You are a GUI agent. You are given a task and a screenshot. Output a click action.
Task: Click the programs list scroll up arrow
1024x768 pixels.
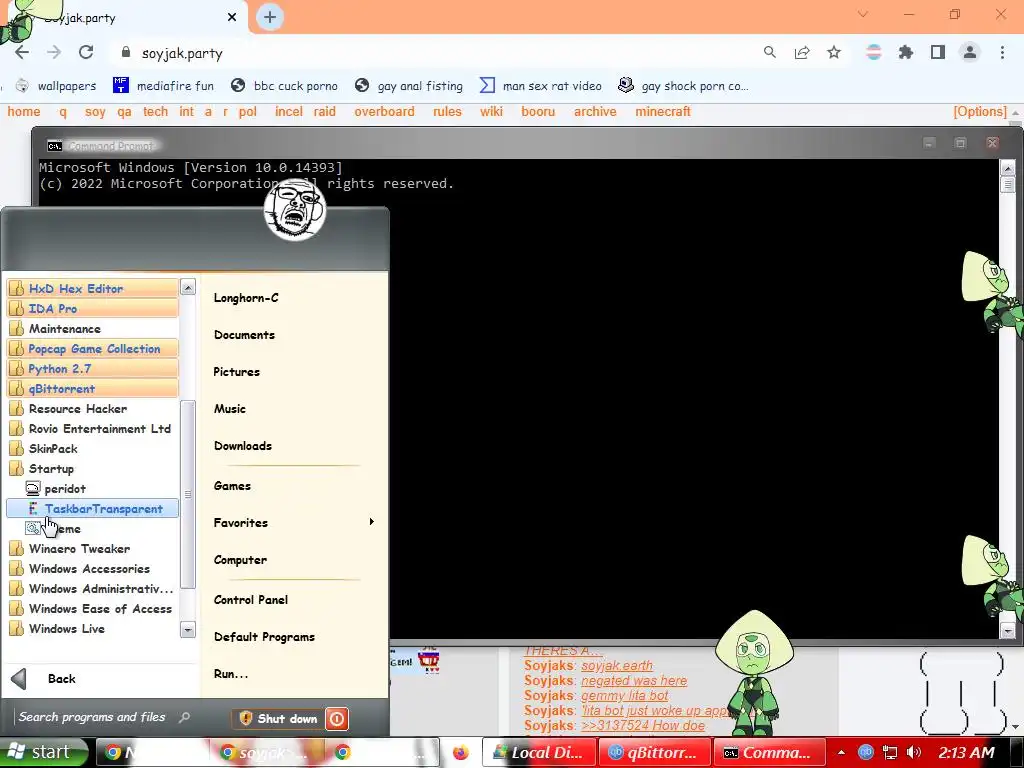point(187,287)
